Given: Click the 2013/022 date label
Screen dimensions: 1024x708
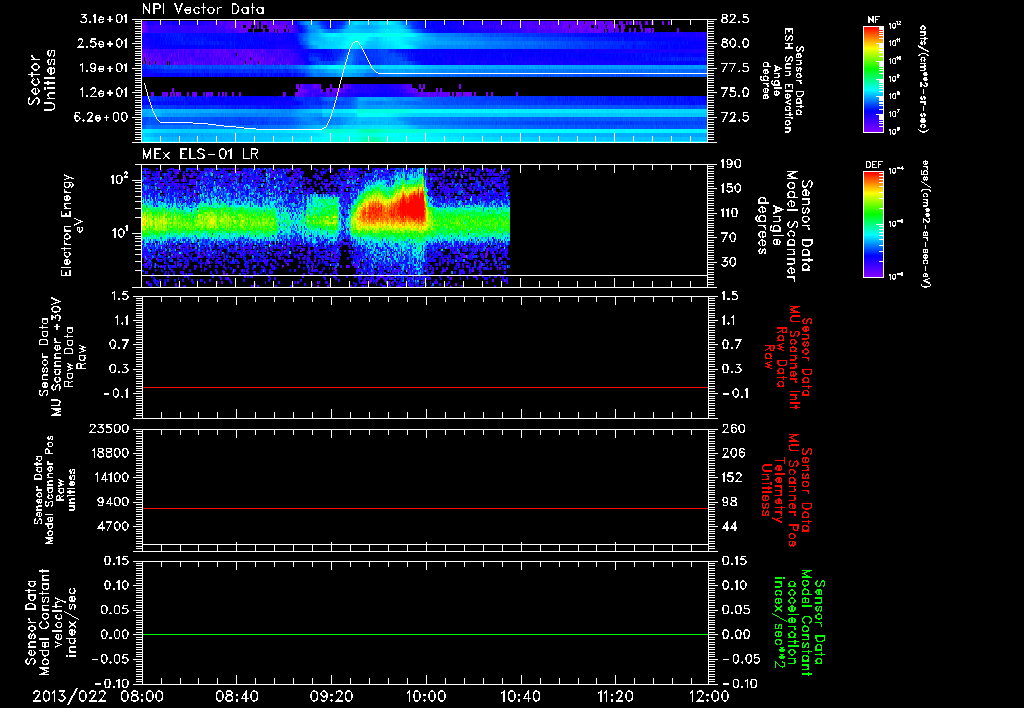Looking at the screenshot, I should (69, 696).
